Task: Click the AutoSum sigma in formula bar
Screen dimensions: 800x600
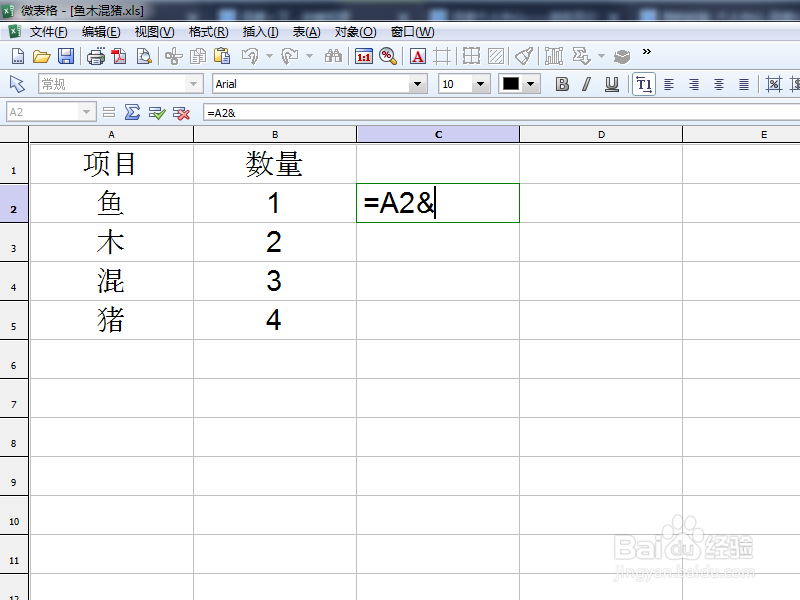Action: click(132, 112)
